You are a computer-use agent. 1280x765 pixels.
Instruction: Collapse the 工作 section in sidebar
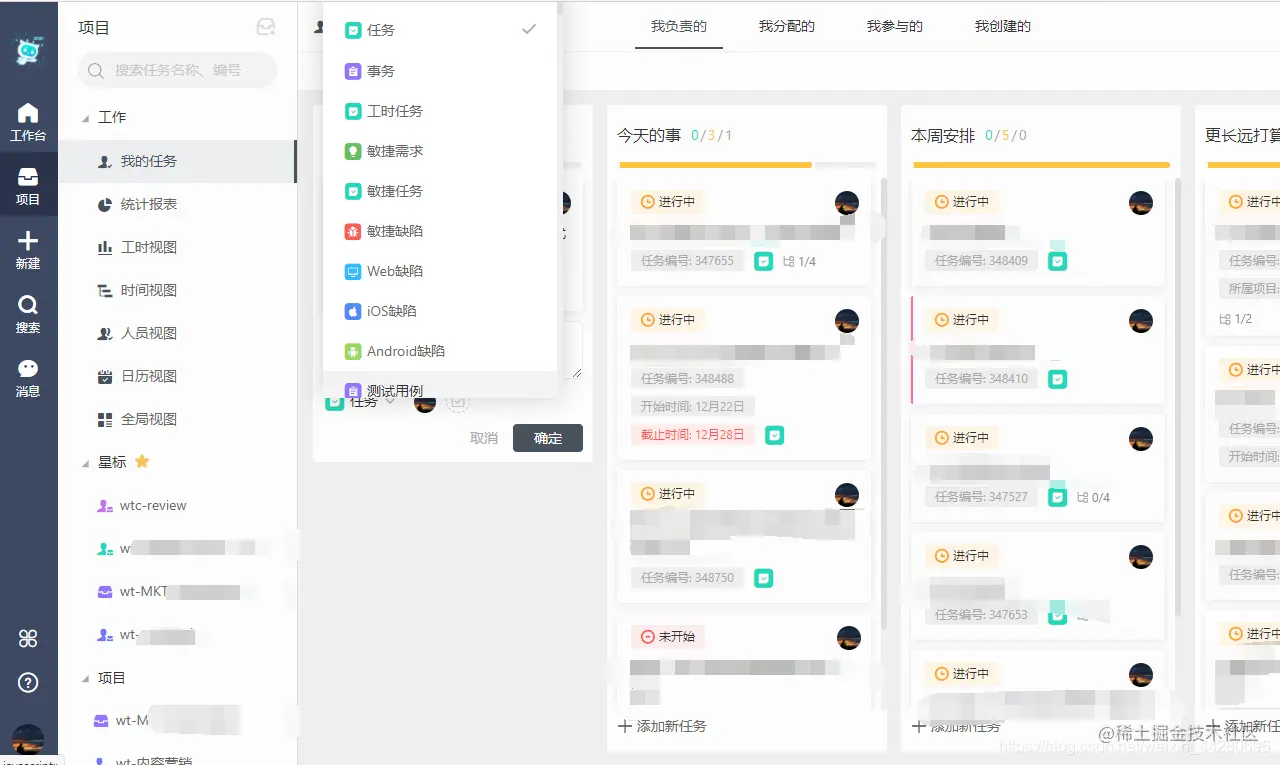pyautogui.click(x=87, y=117)
